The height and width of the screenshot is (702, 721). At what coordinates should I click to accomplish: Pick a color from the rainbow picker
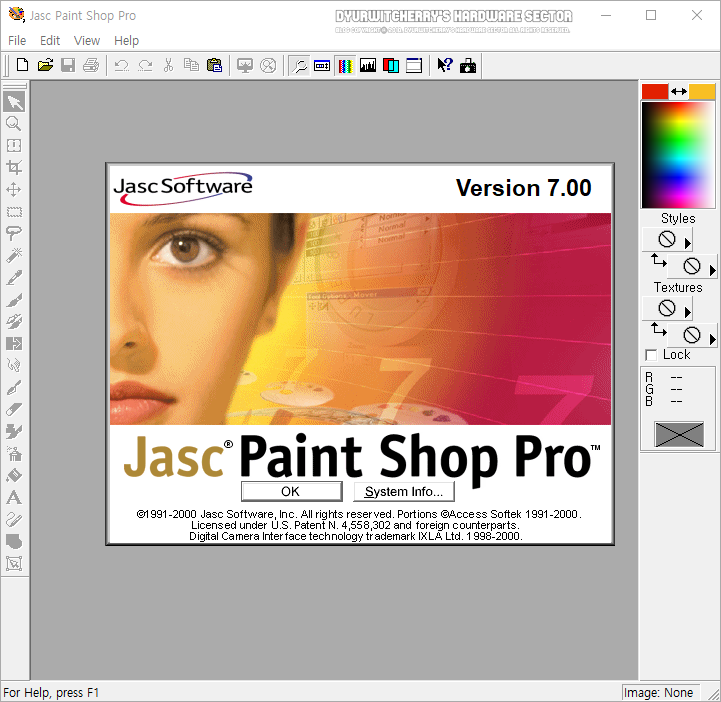point(678,155)
